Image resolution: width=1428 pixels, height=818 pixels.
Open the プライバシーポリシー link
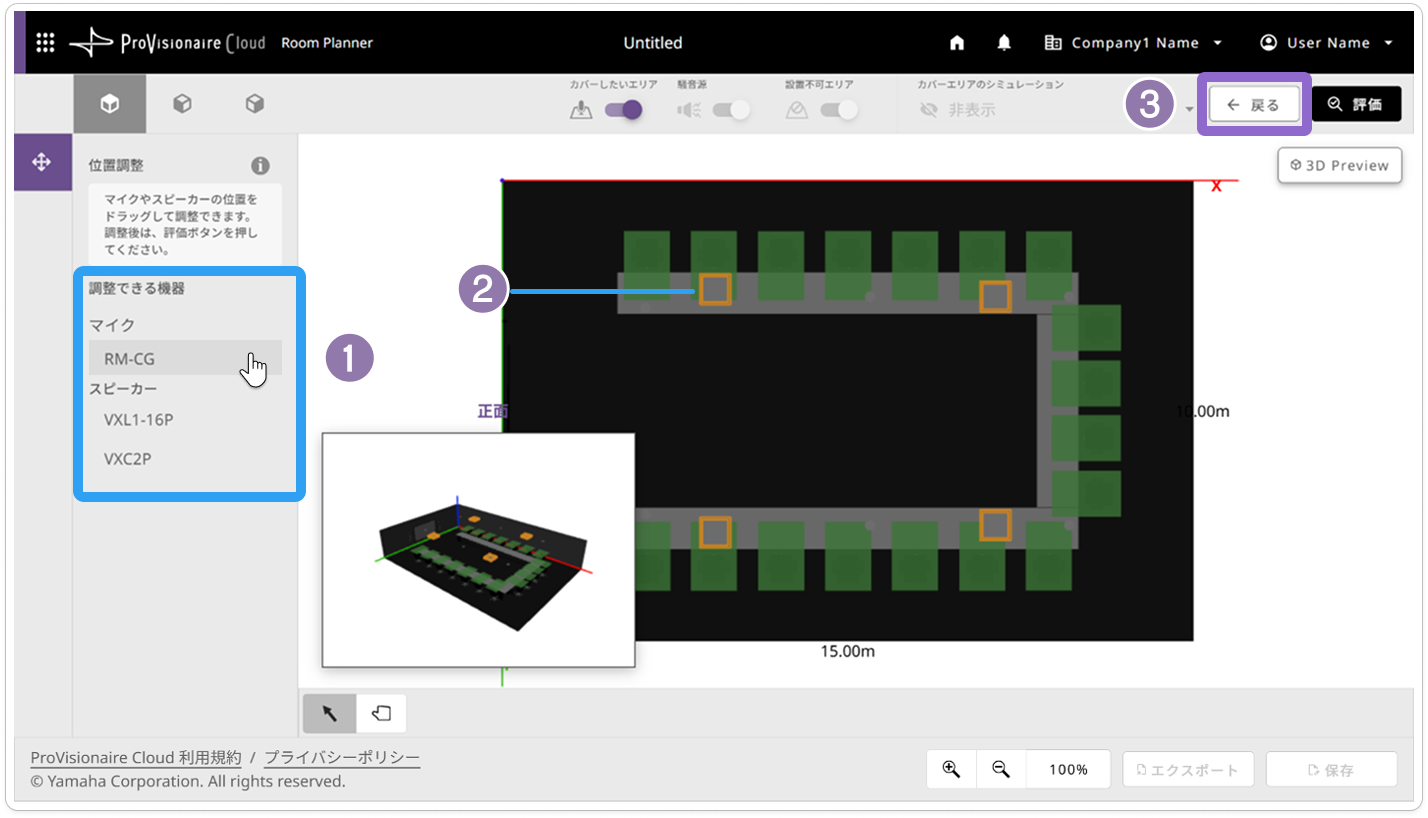(342, 758)
